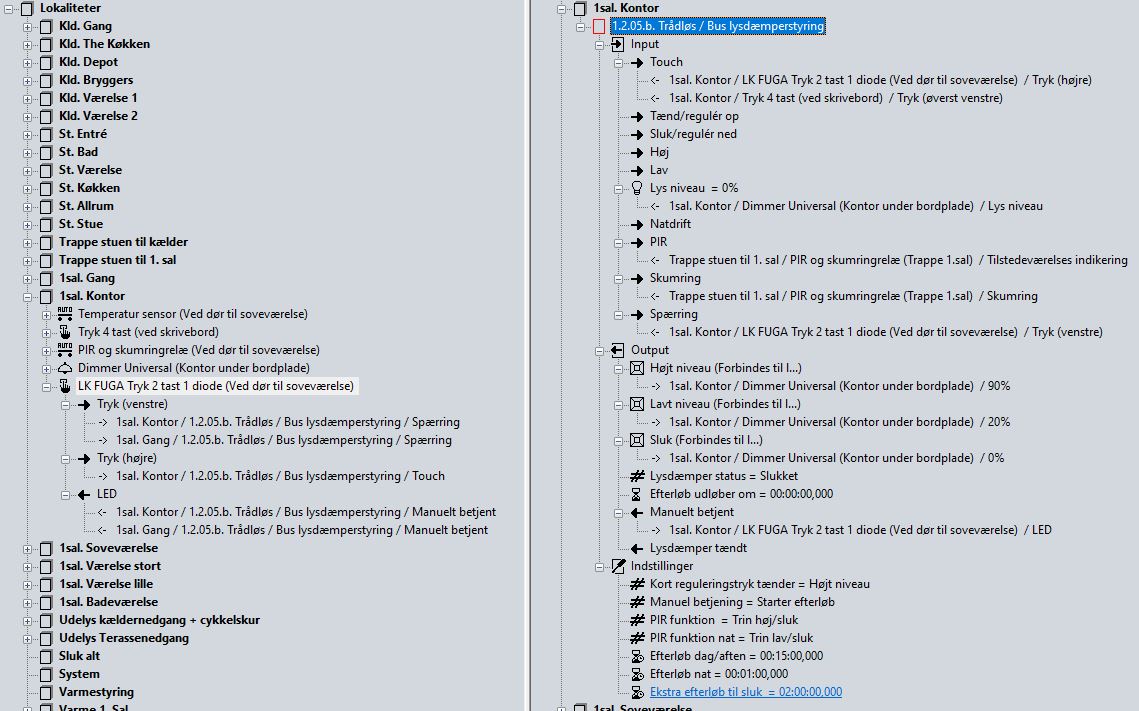This screenshot has width=1139, height=711.
Task: Click the Indstillinger settings pencil icon
Action: click(x=618, y=566)
